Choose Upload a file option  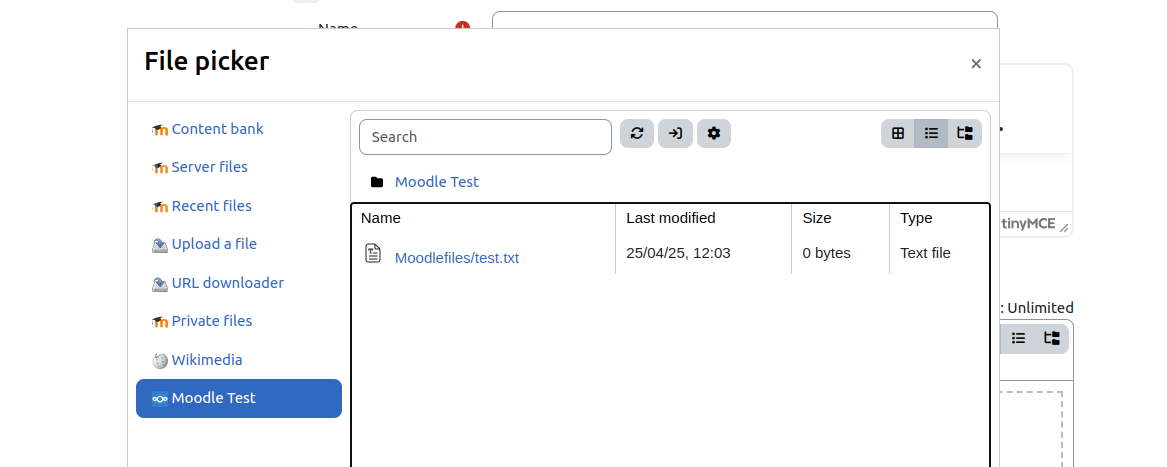[214, 244]
